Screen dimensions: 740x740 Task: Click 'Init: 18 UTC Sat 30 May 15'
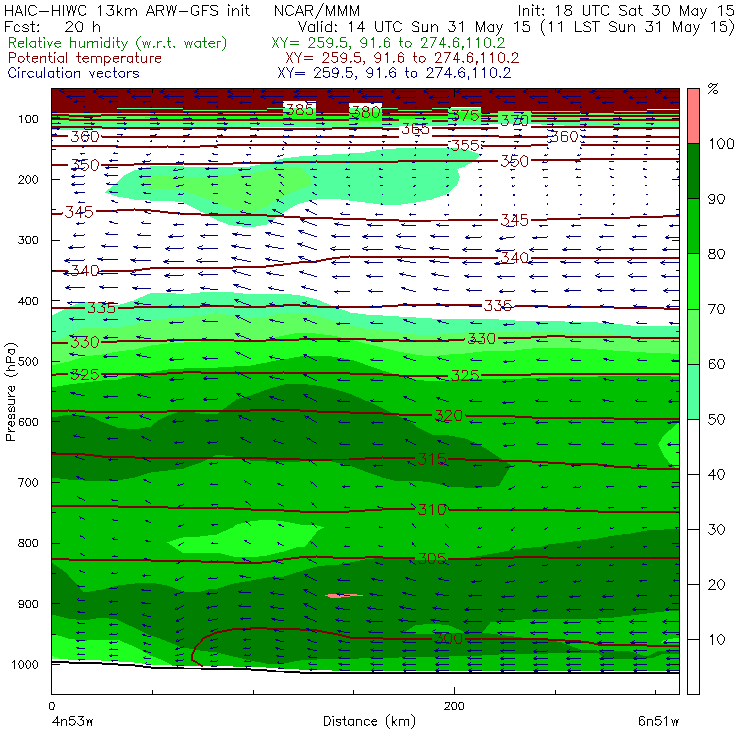tap(626, 10)
